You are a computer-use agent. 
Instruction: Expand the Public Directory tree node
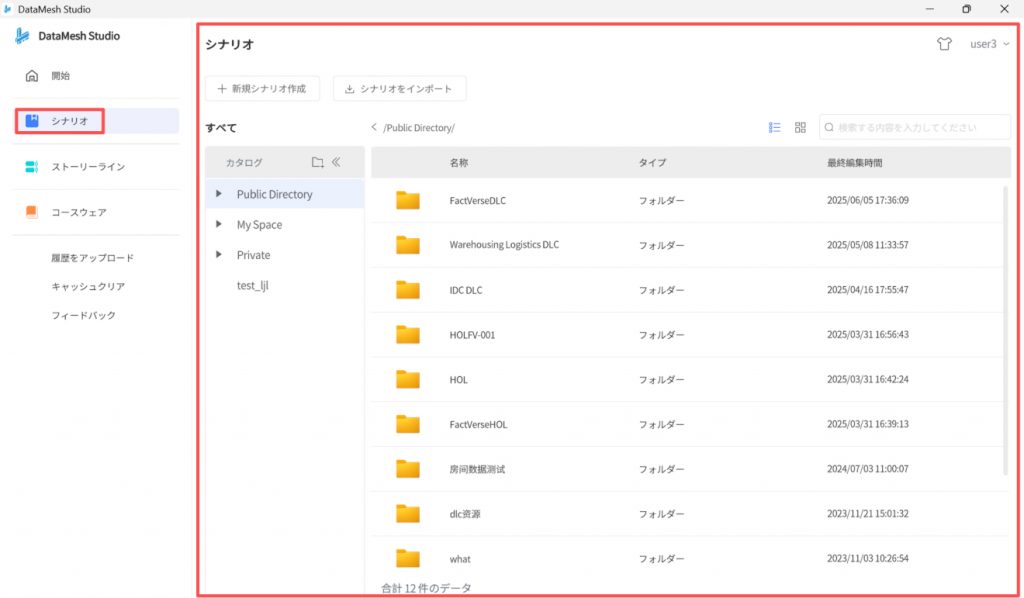coord(219,194)
